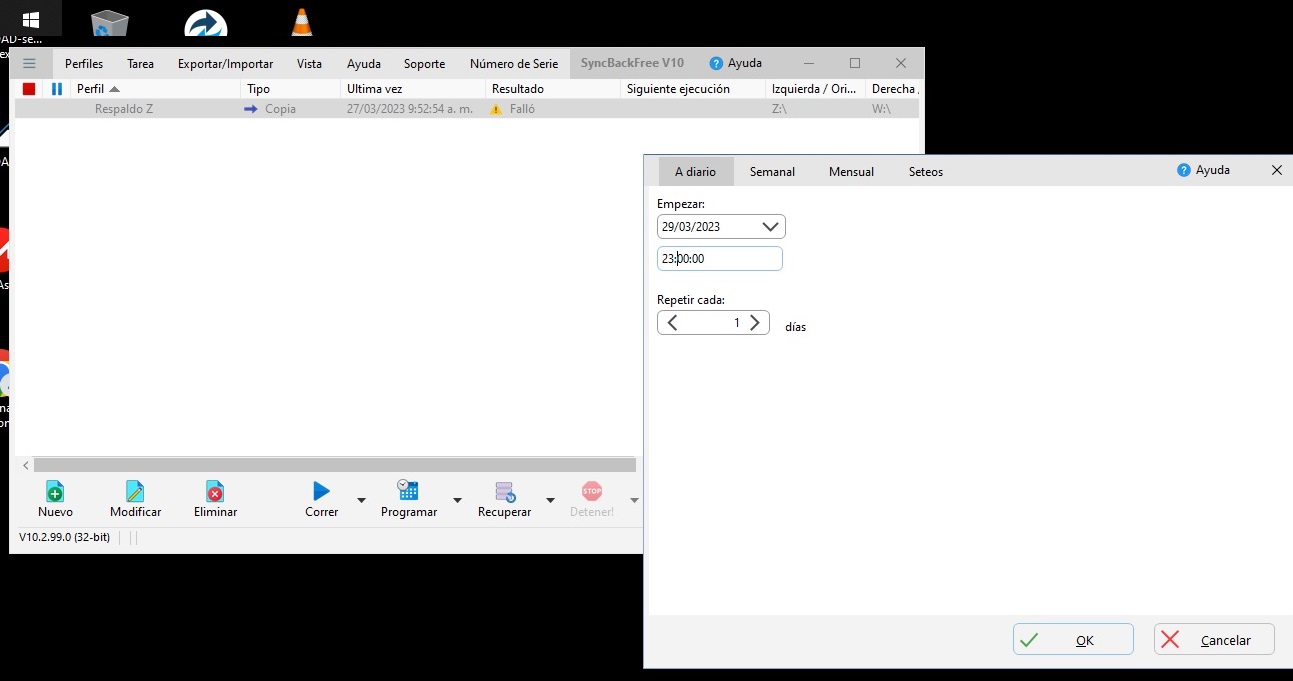Switch to the Semanal tab
Viewport: 1293px width, 681px height.
pyautogui.click(x=772, y=172)
